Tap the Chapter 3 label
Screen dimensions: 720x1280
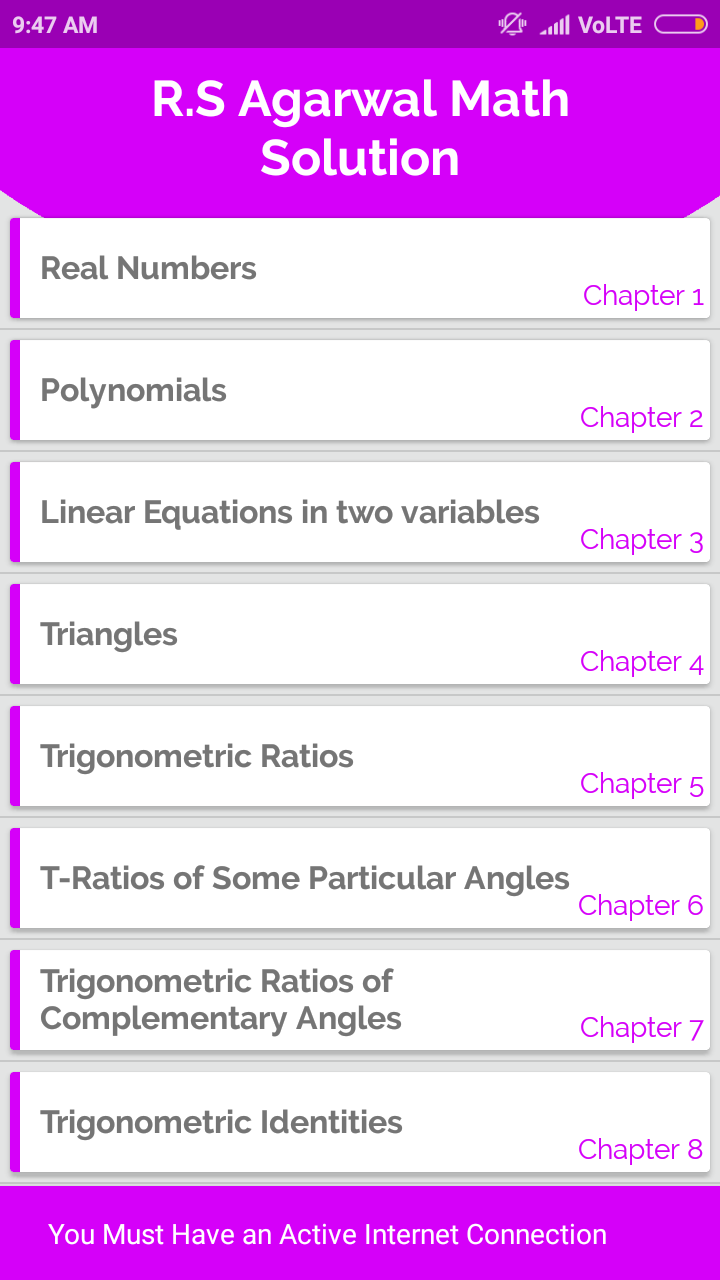pyautogui.click(x=642, y=539)
